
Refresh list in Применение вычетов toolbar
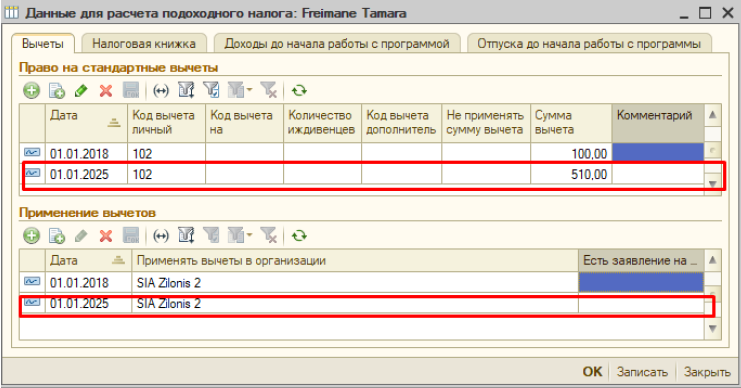[299, 235]
